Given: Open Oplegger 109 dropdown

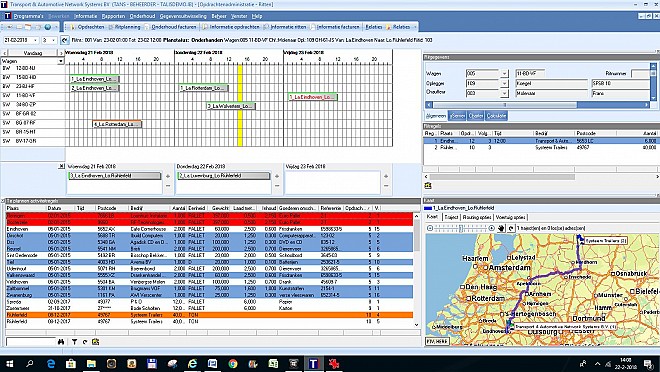Looking at the screenshot, I should [x=504, y=83].
